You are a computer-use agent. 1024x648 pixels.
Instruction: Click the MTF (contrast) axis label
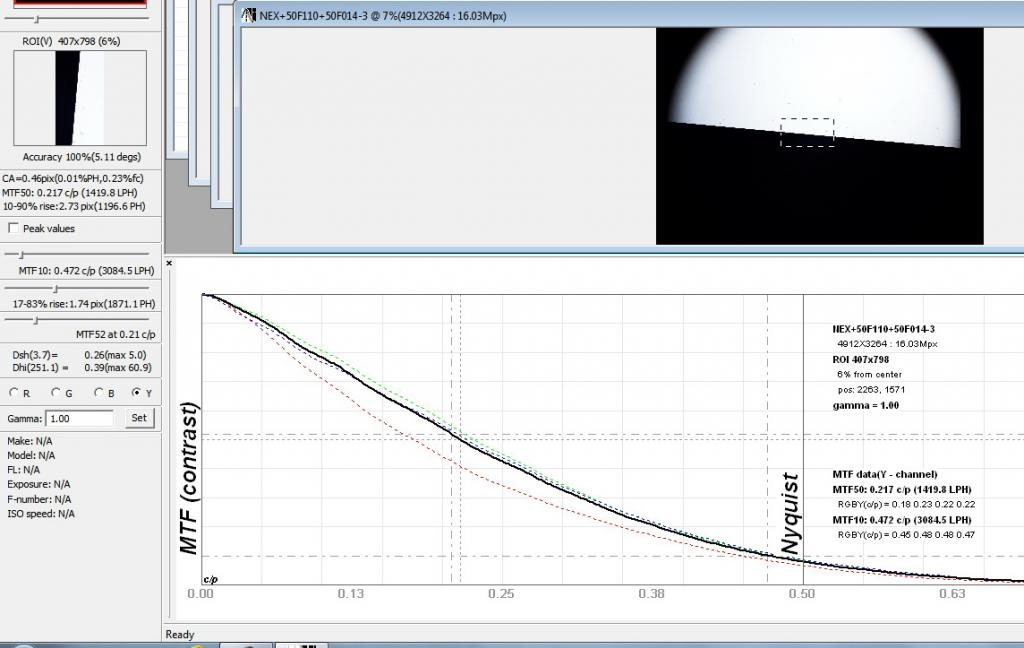188,478
